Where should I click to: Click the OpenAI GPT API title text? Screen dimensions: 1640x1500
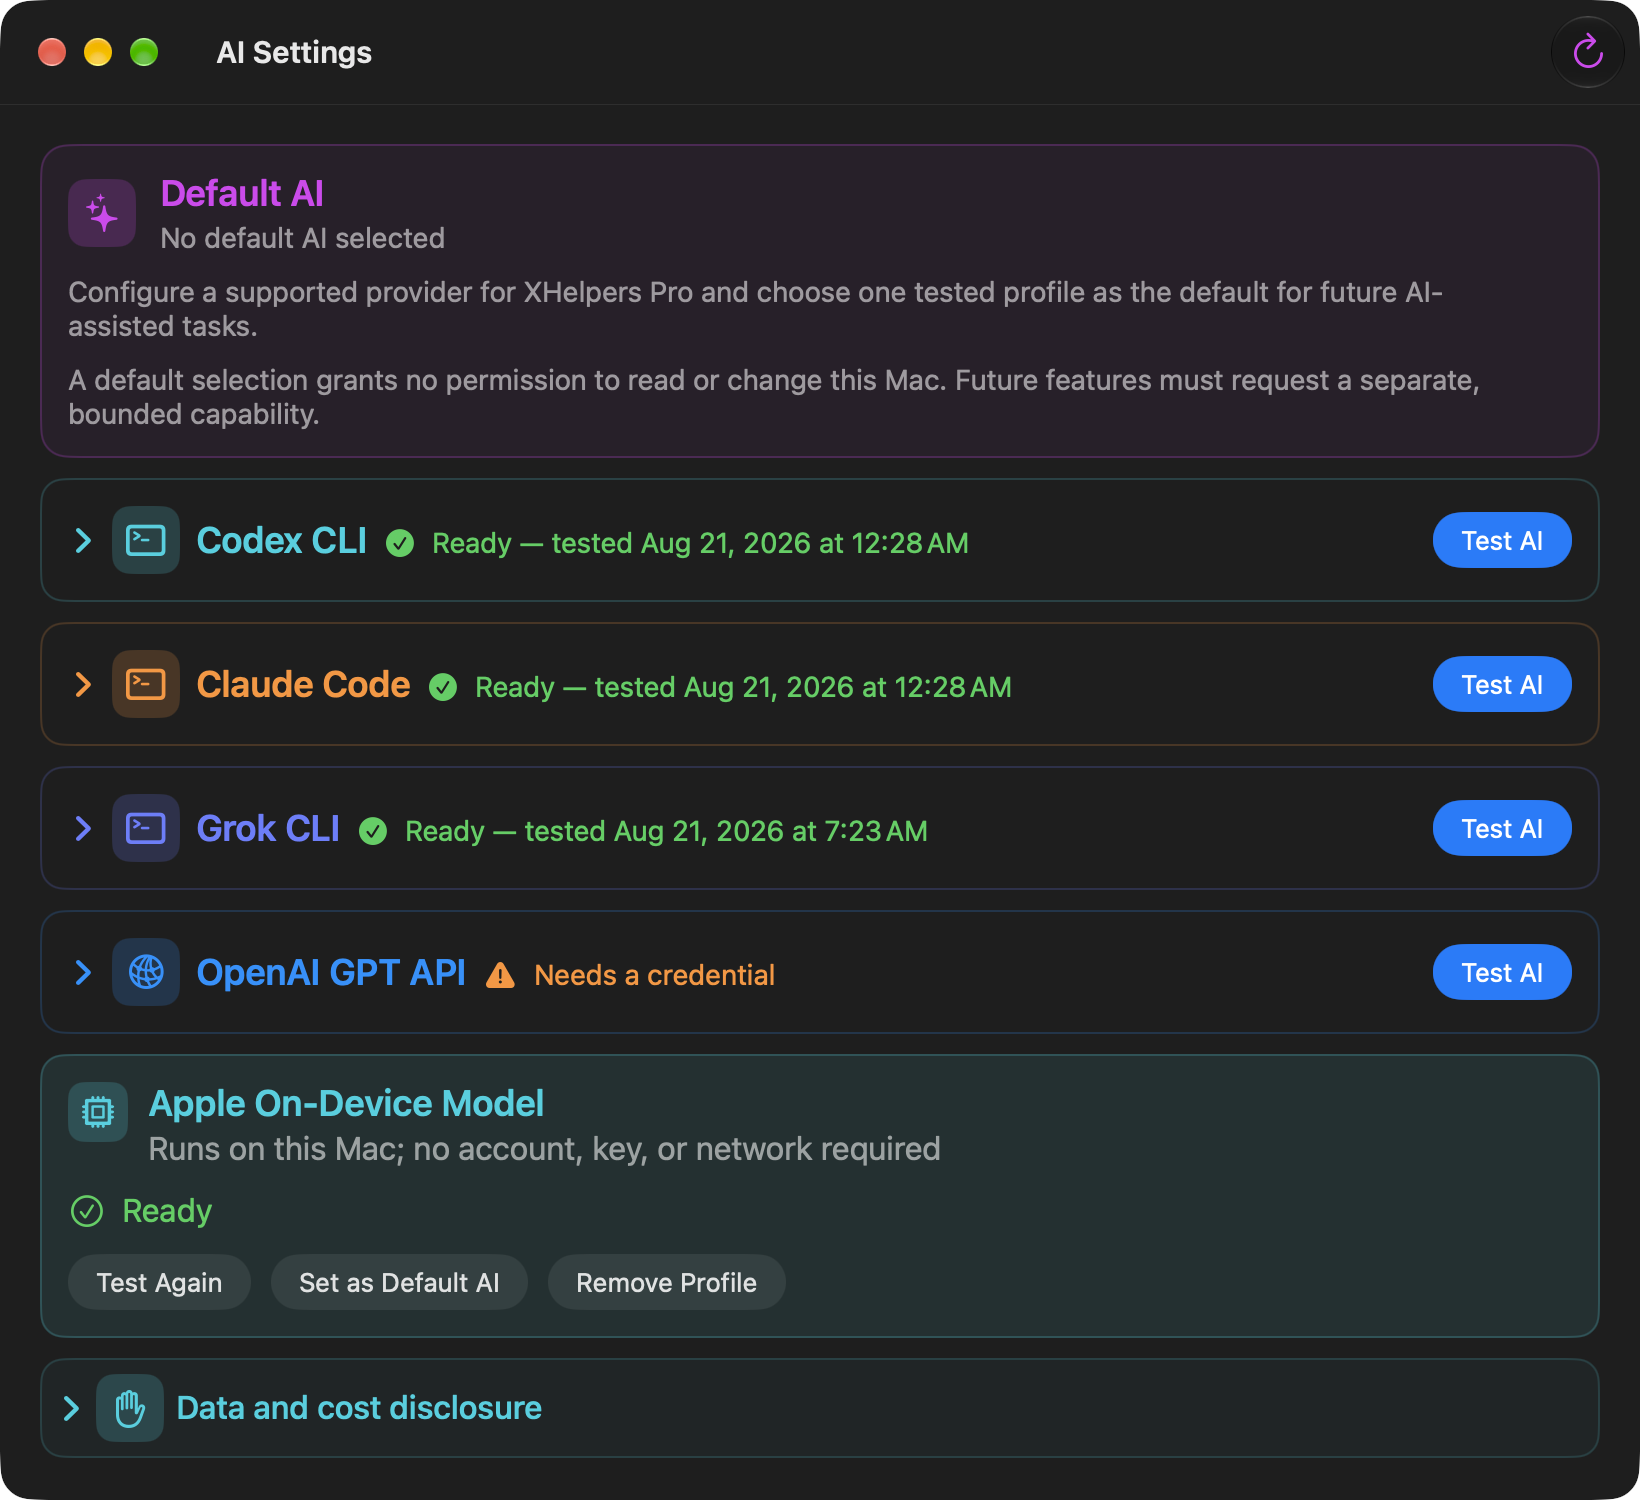pyautogui.click(x=331, y=973)
